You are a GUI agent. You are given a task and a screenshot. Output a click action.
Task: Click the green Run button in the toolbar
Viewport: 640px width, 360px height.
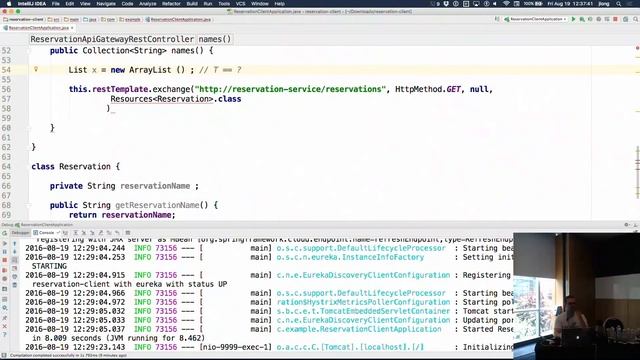pos(573,19)
